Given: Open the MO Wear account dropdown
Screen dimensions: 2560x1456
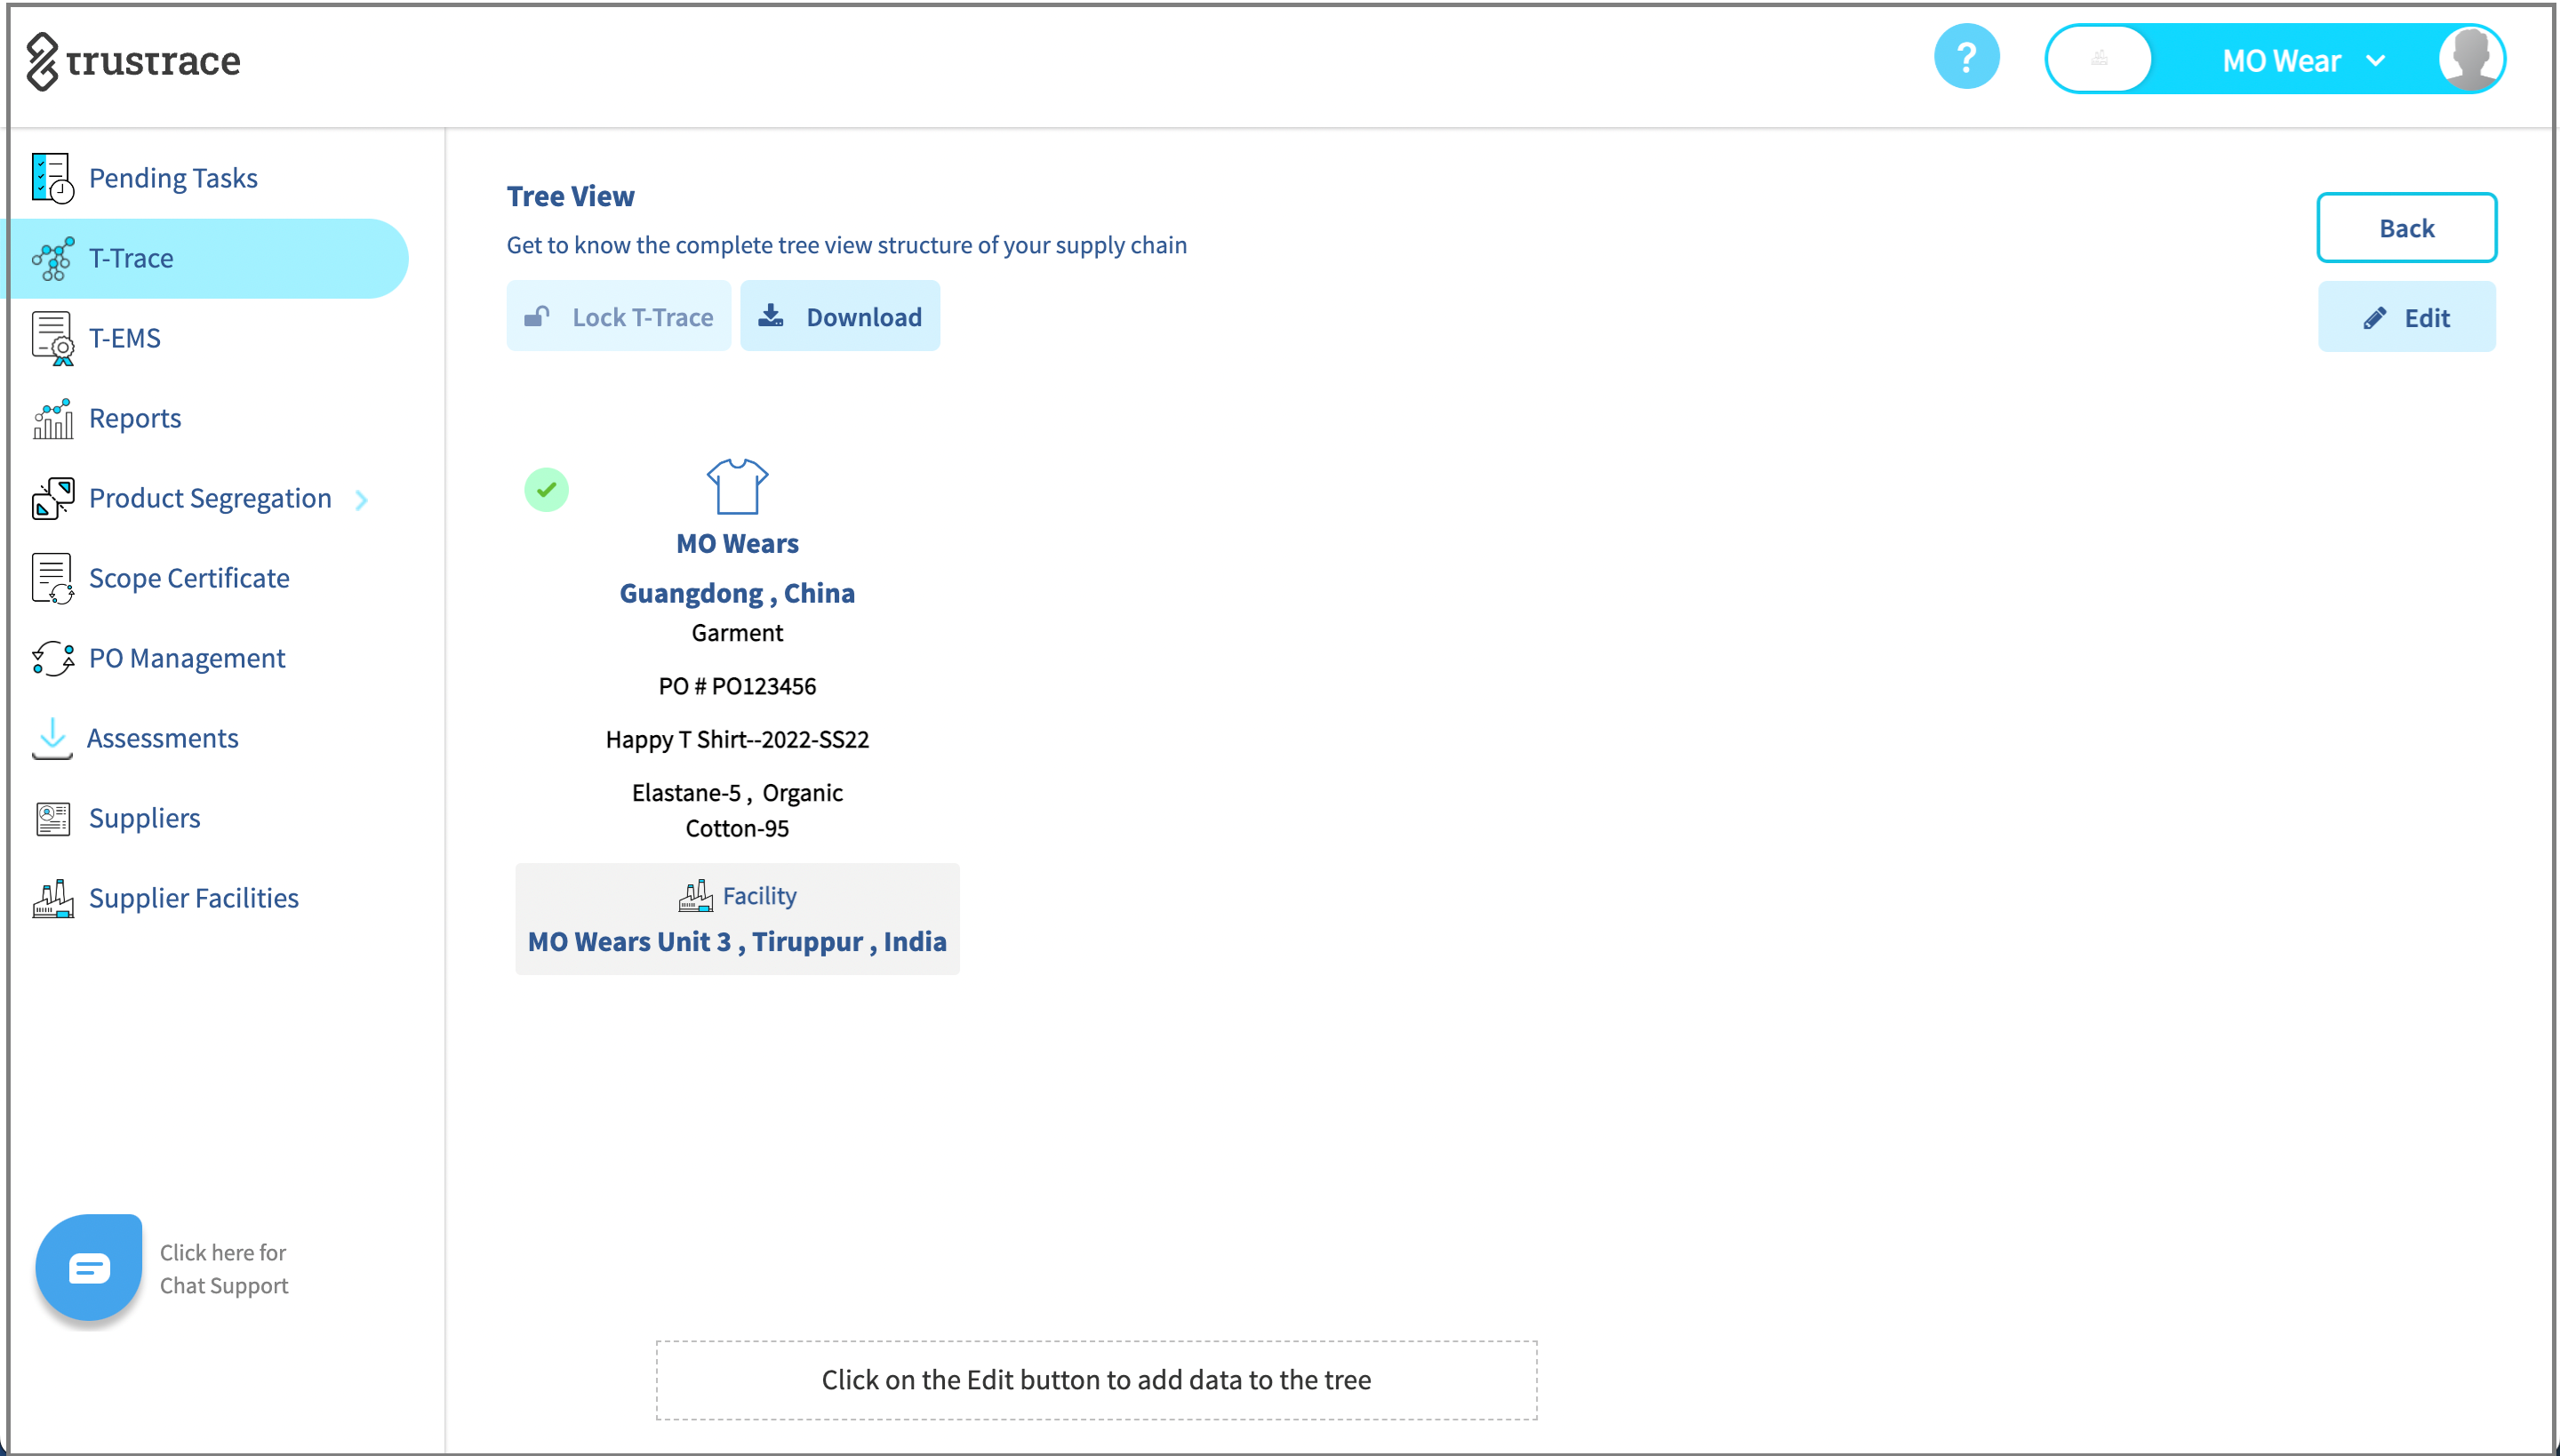Looking at the screenshot, I should [2301, 61].
